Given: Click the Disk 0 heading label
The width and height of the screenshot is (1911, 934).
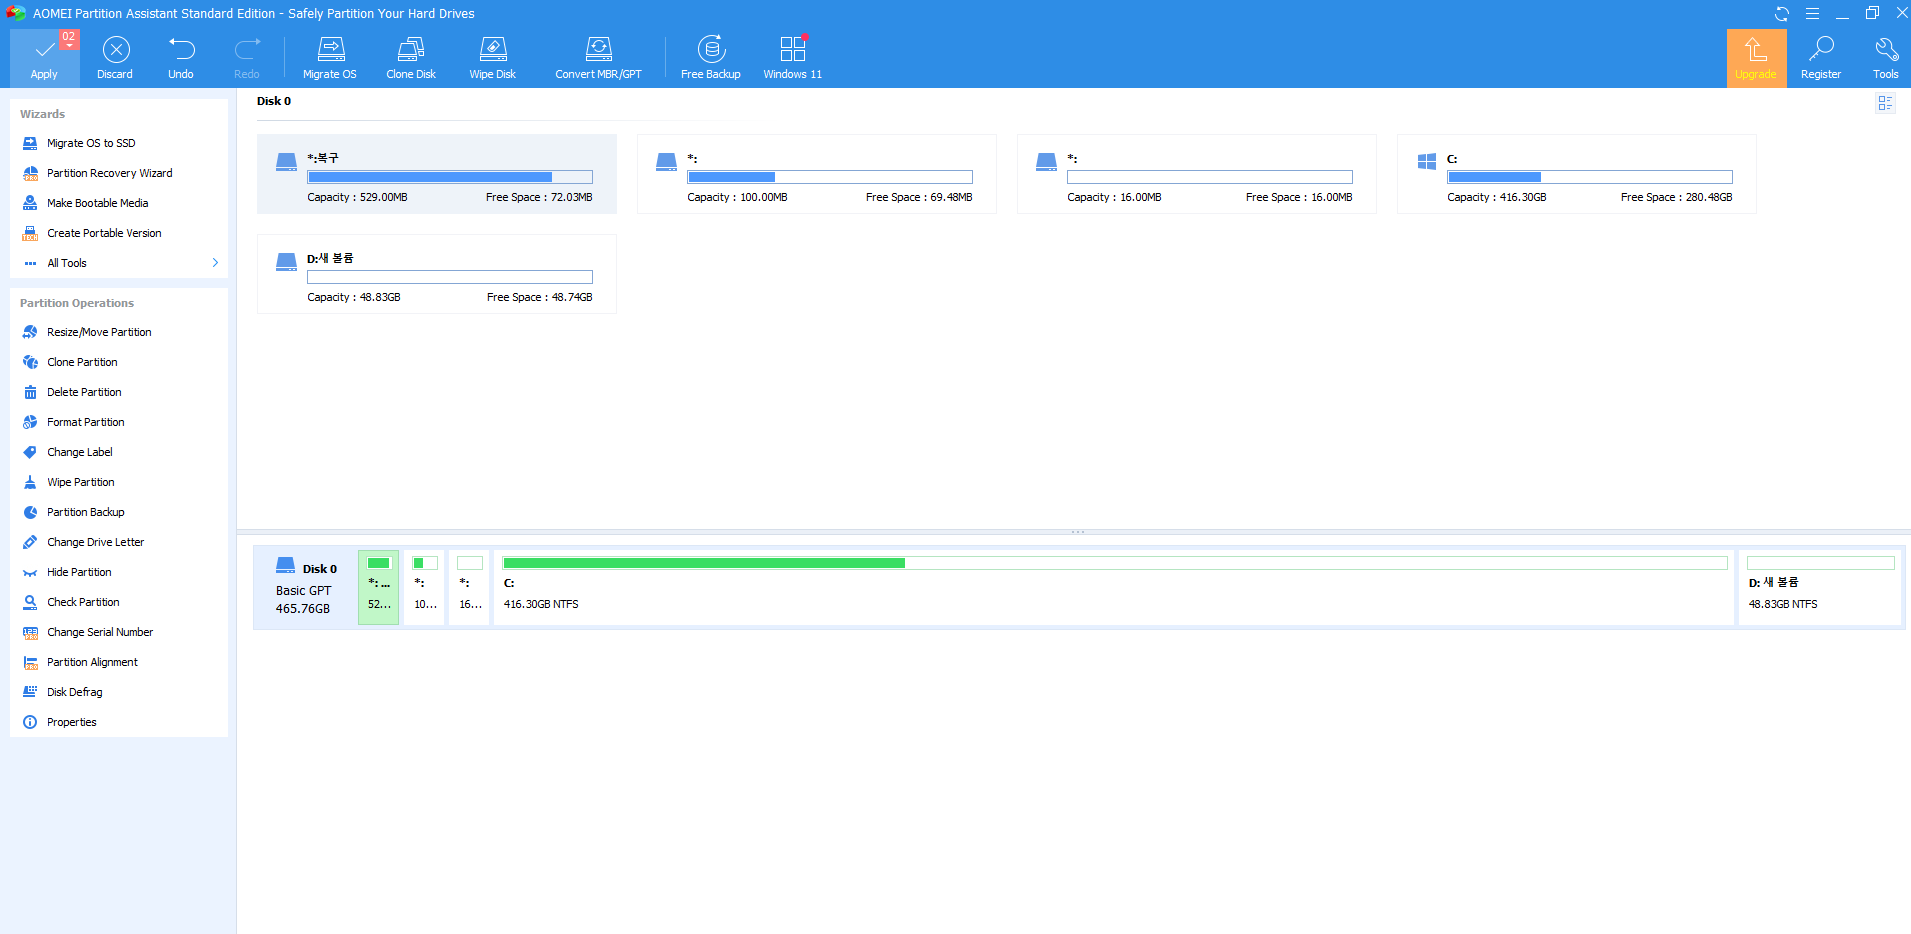Looking at the screenshot, I should pos(274,101).
